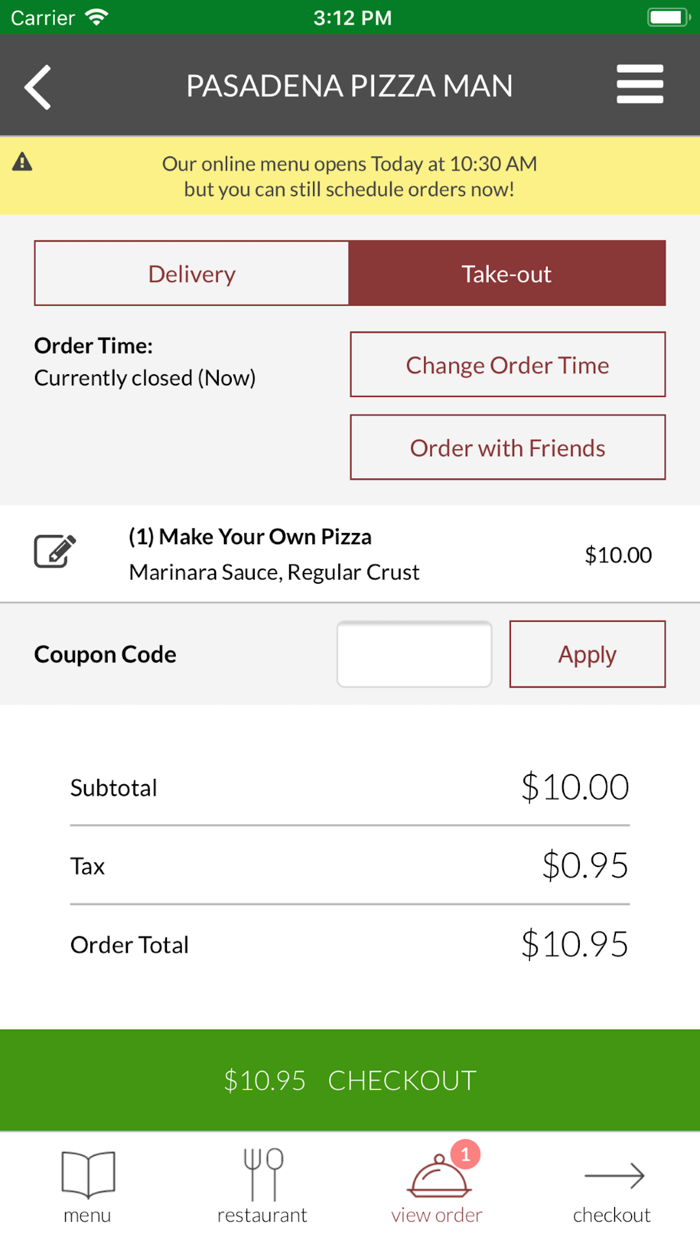Select the Take-out option

(507, 273)
